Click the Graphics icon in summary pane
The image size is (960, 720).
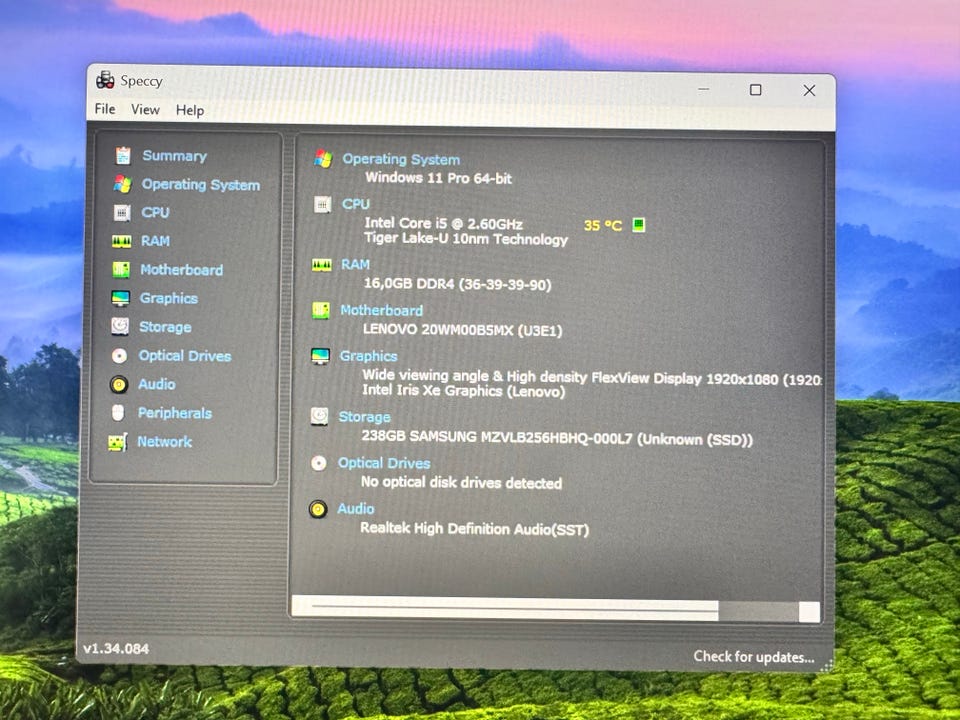[320, 356]
